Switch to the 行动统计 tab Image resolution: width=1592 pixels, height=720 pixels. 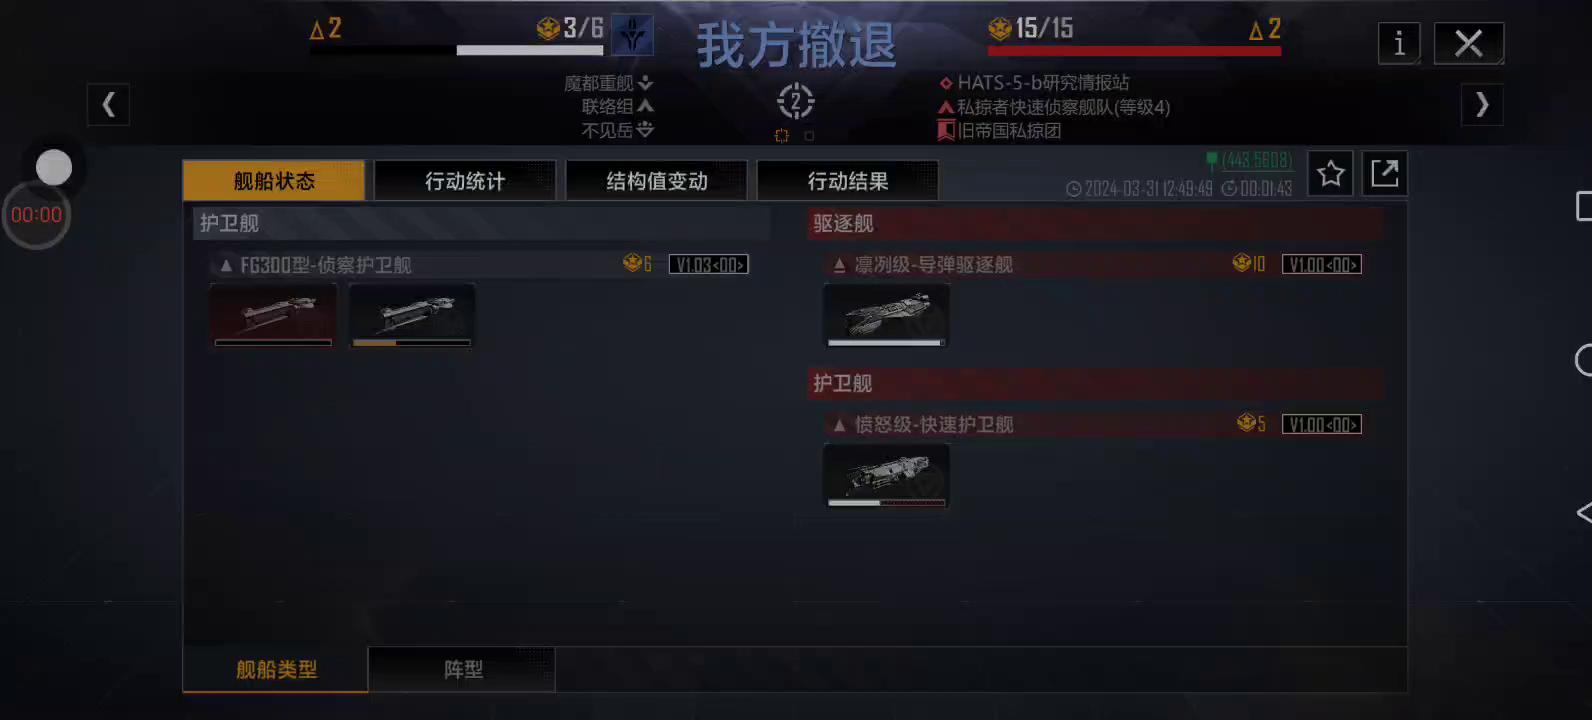(465, 181)
